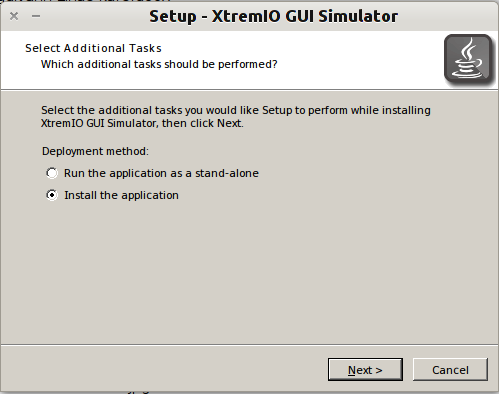The height and width of the screenshot is (394, 499).
Task: Choose the Install the application radio circle
Action: click(x=52, y=195)
